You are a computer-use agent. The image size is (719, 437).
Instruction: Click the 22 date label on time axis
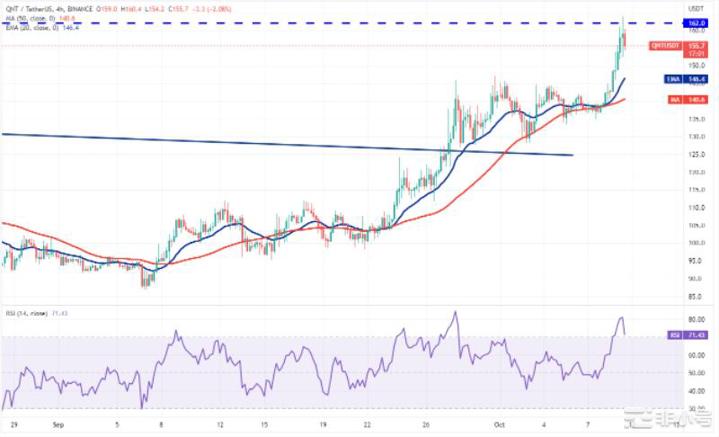(x=366, y=424)
